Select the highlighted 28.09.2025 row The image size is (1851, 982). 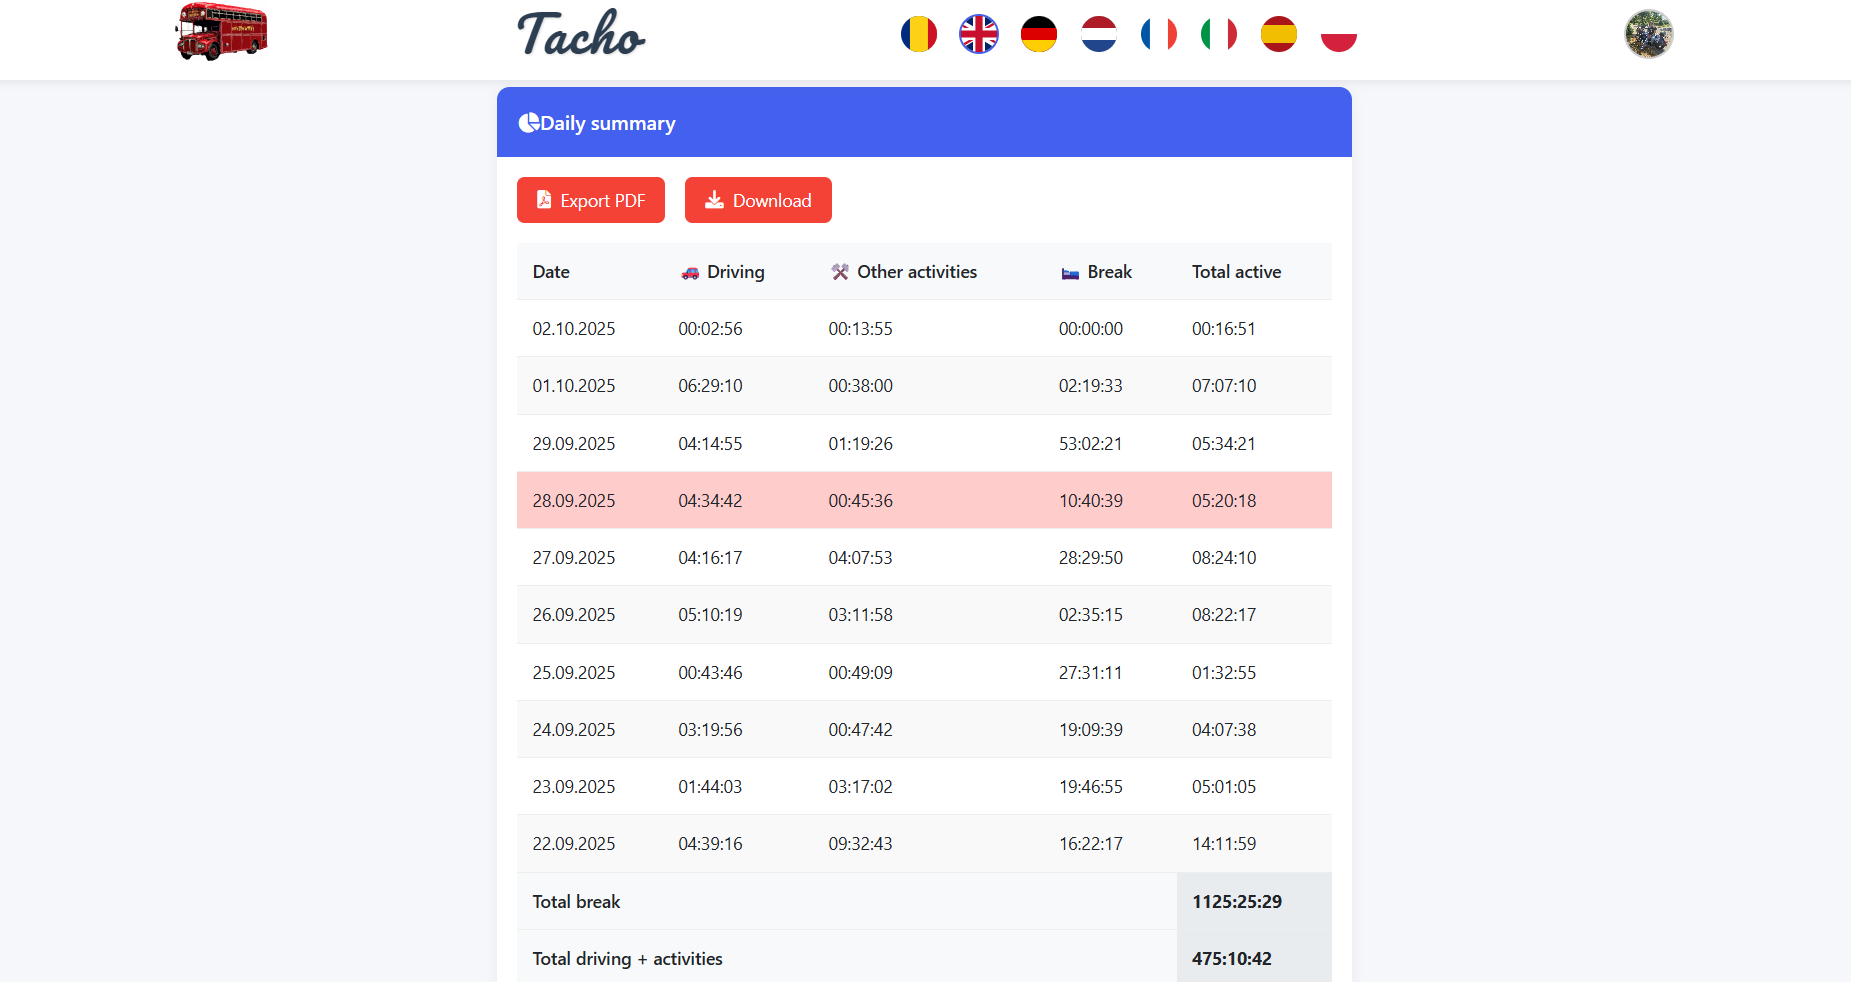pyautogui.click(x=923, y=500)
